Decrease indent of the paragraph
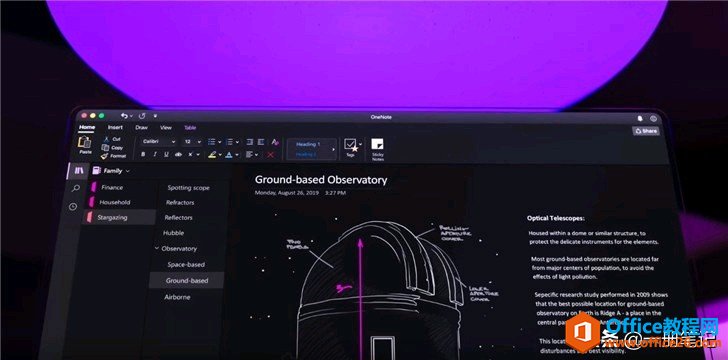Viewport: 728px width, 360px height. click(x=249, y=142)
